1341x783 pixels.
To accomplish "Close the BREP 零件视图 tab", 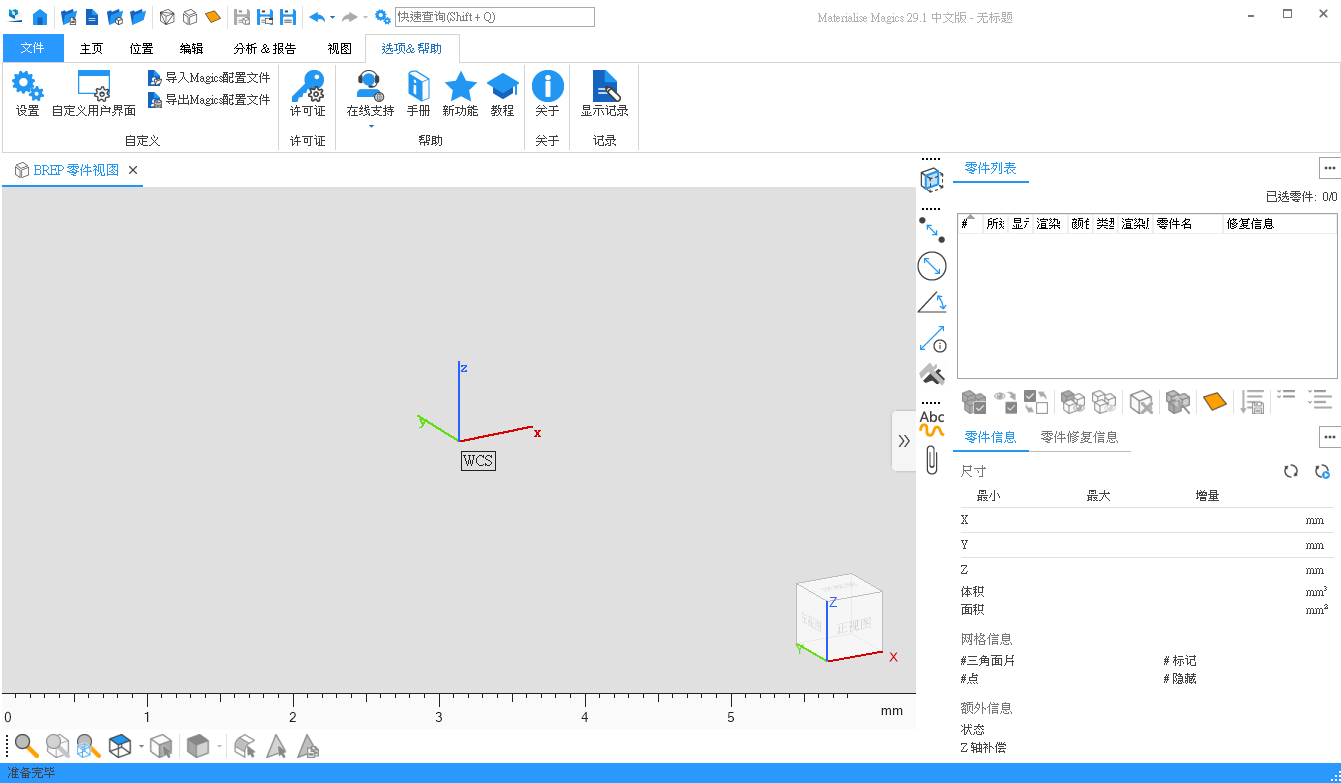I will [x=133, y=170].
